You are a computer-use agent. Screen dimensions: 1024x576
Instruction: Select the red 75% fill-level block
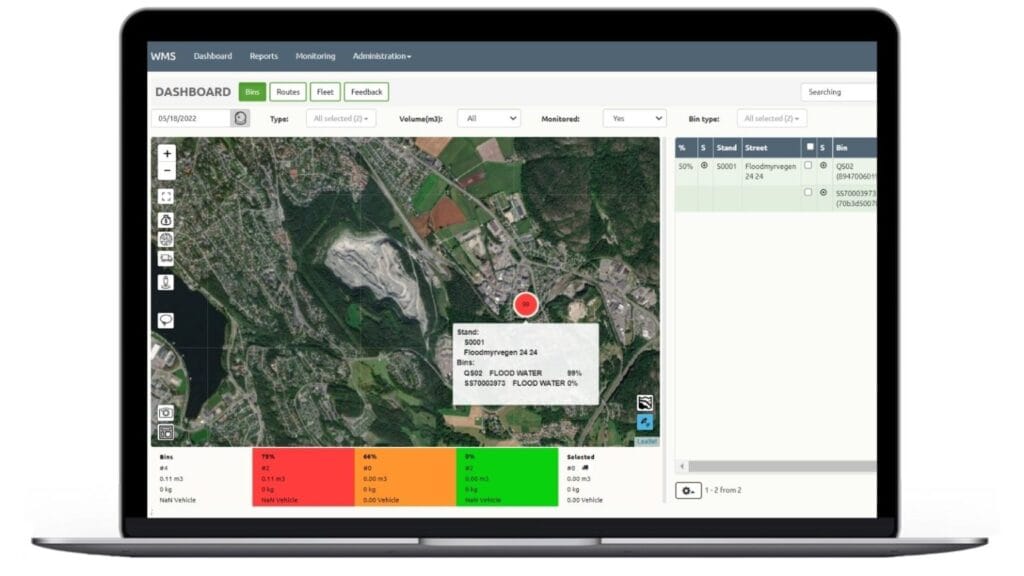click(303, 477)
